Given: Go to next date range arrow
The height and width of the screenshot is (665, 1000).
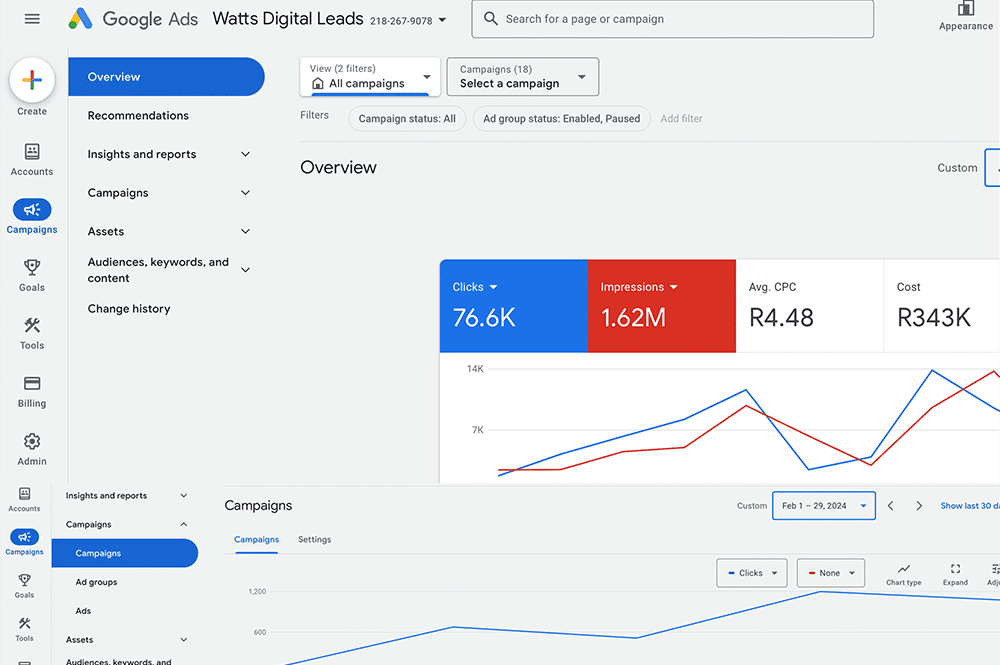Looking at the screenshot, I should point(919,506).
